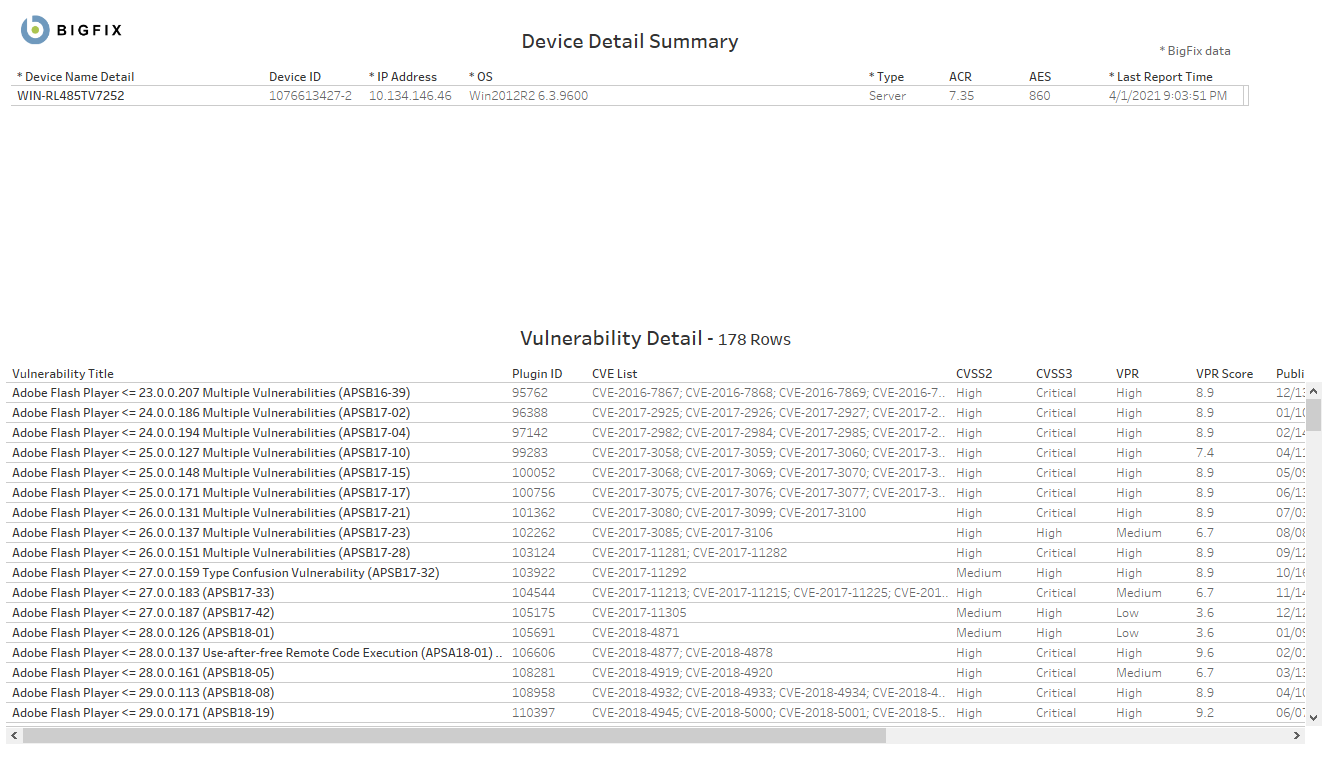Select Type Confusion Vulnerability APSB17-32 row
The height and width of the screenshot is (763, 1341).
pos(226,573)
